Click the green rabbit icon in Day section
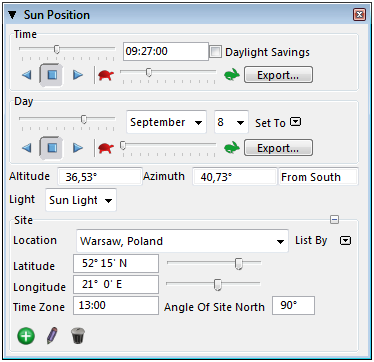 [x=232, y=148]
